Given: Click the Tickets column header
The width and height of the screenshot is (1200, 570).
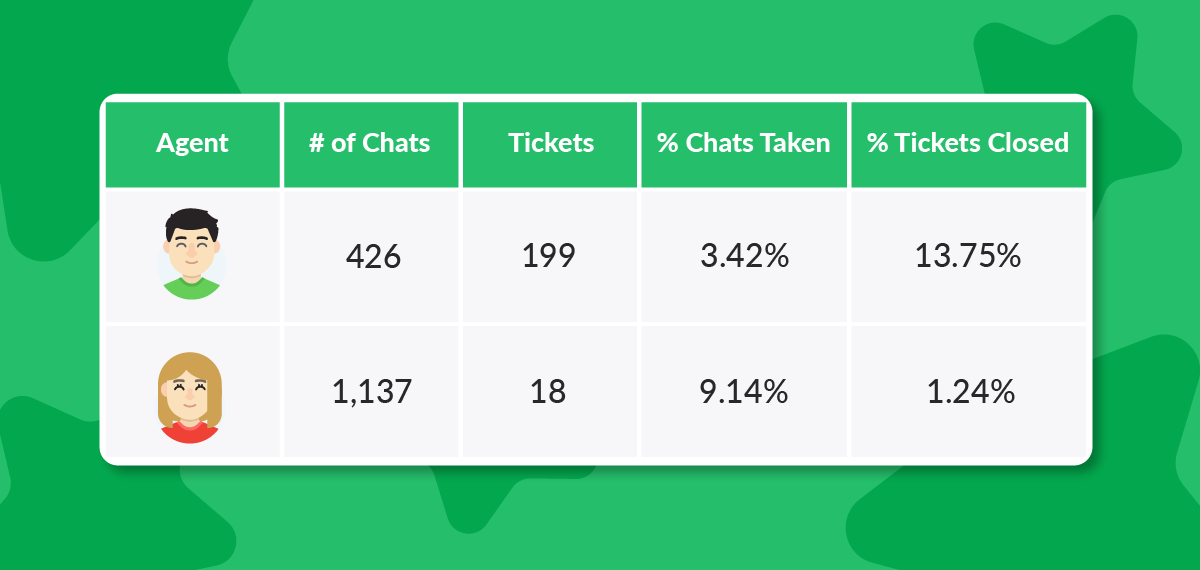Looking at the screenshot, I should 551,143.
